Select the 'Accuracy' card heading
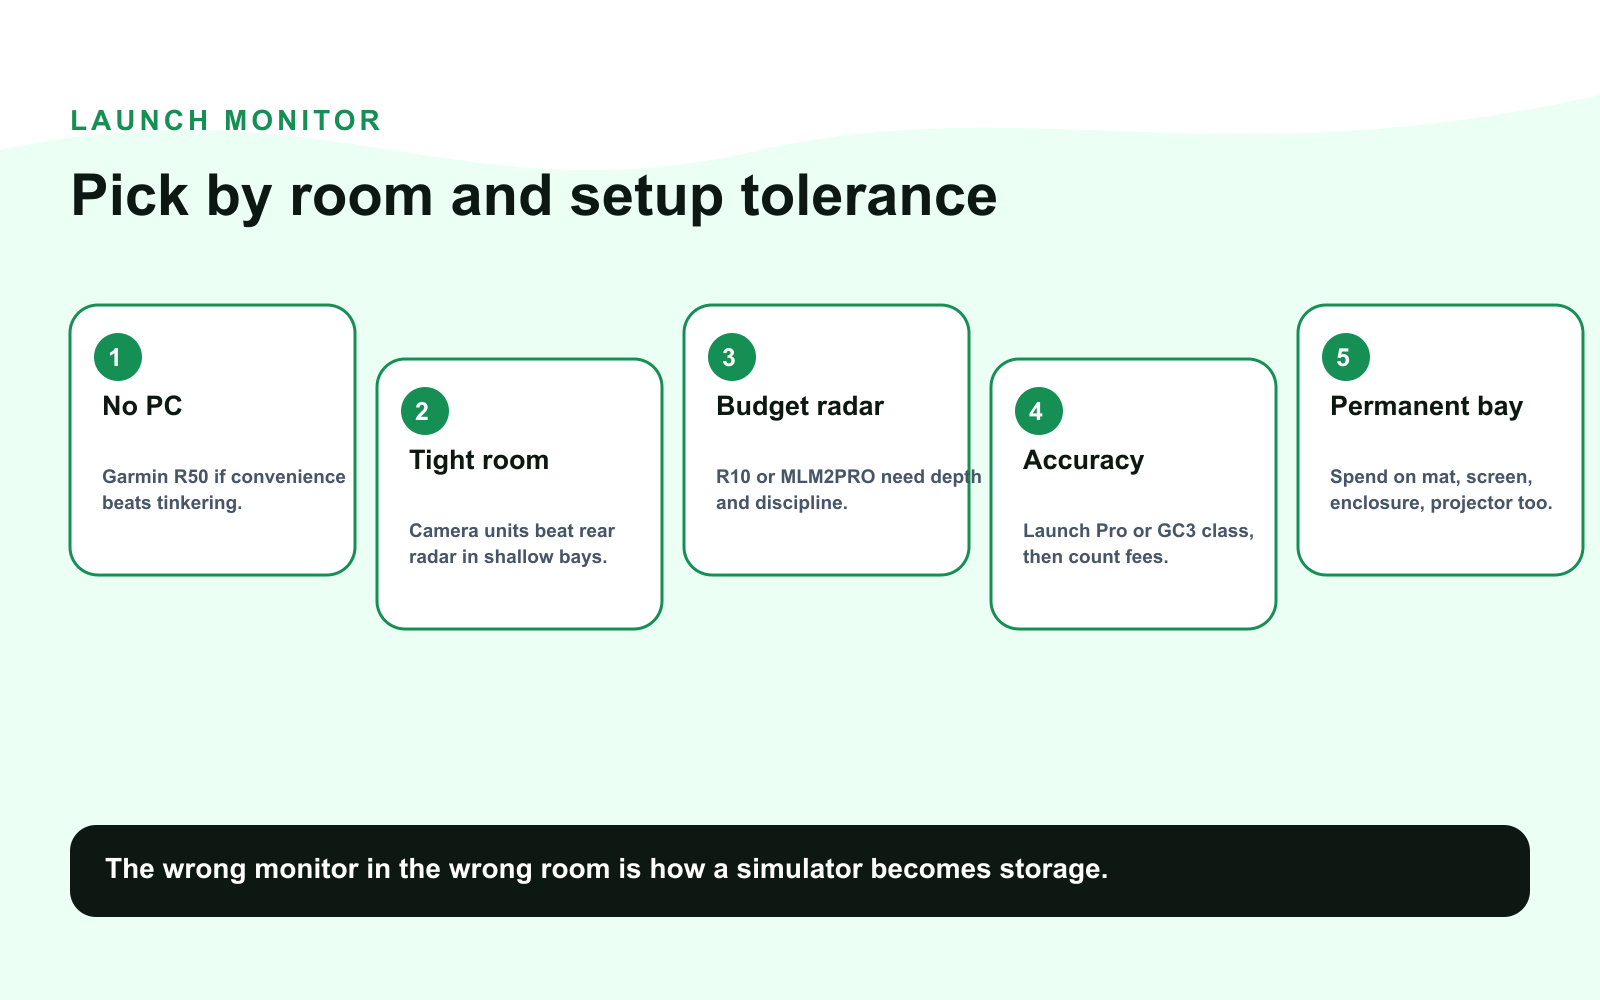 [1083, 460]
